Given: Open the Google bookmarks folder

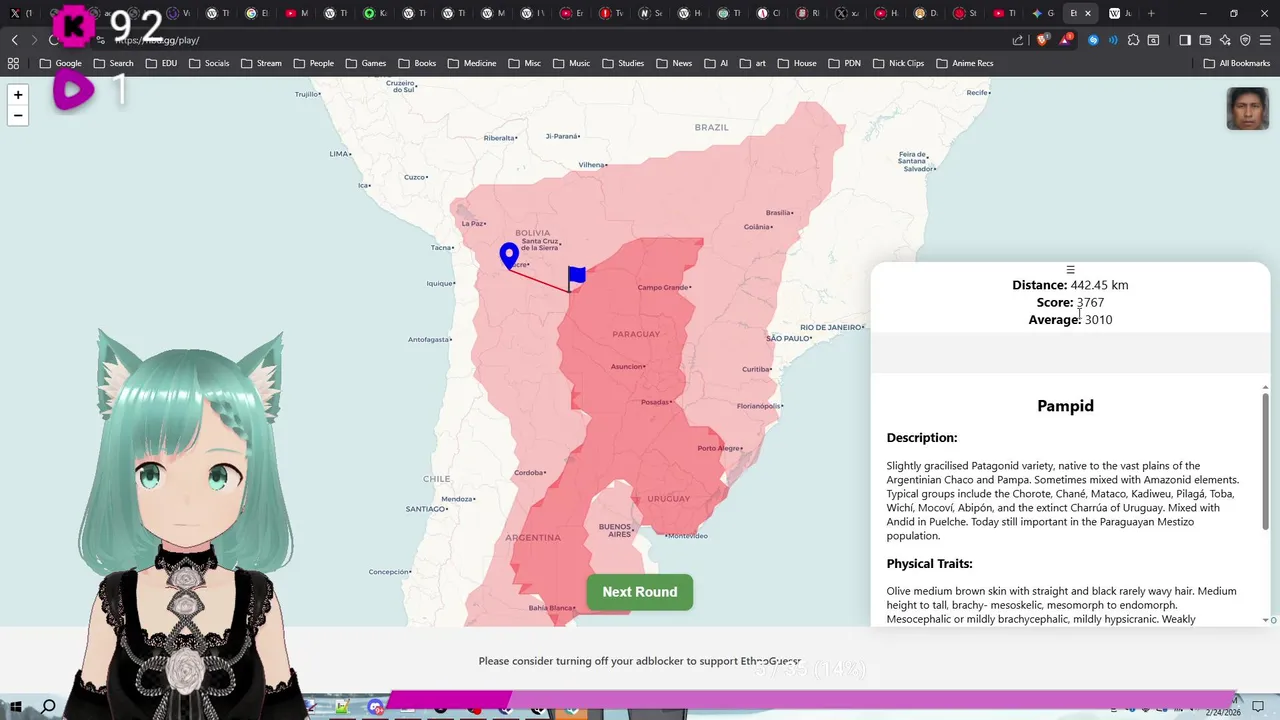Looking at the screenshot, I should pyautogui.click(x=60, y=63).
